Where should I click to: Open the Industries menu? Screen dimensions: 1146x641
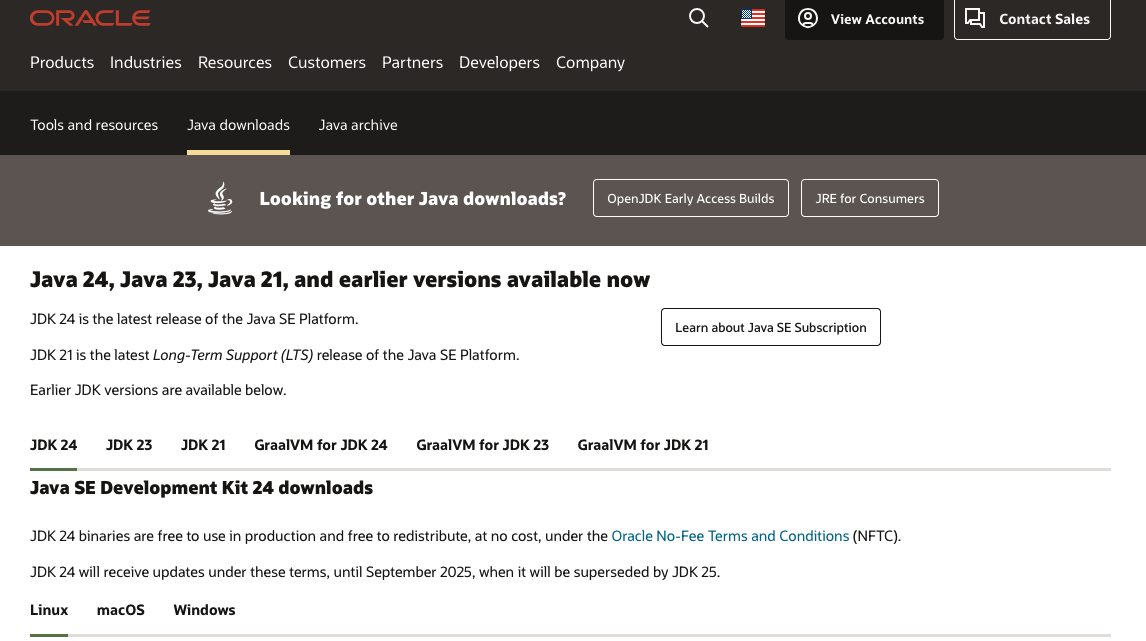point(145,63)
